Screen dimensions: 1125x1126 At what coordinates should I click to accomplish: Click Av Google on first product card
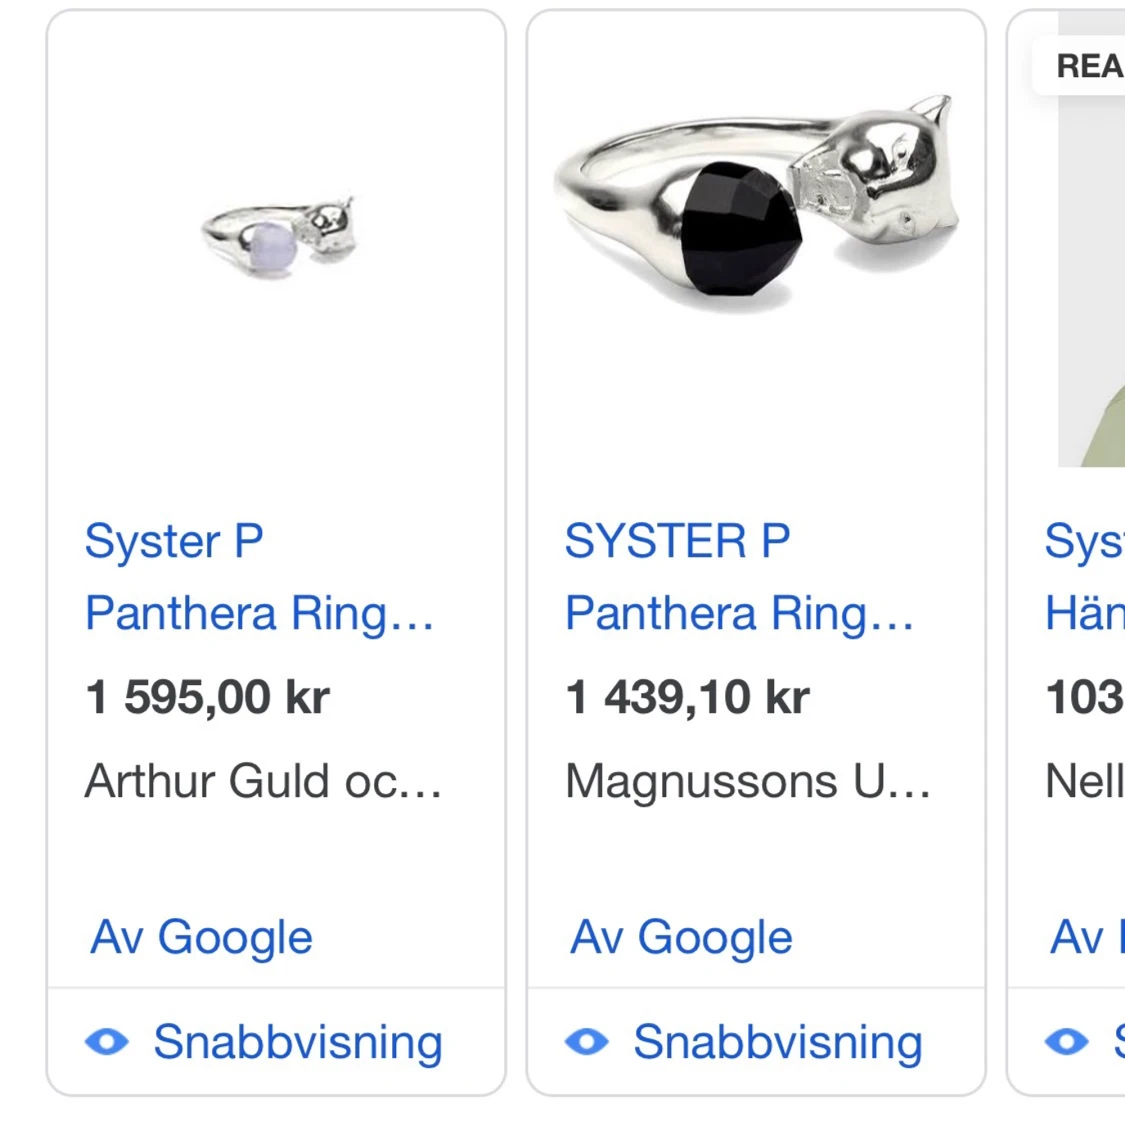pyautogui.click(x=200, y=937)
